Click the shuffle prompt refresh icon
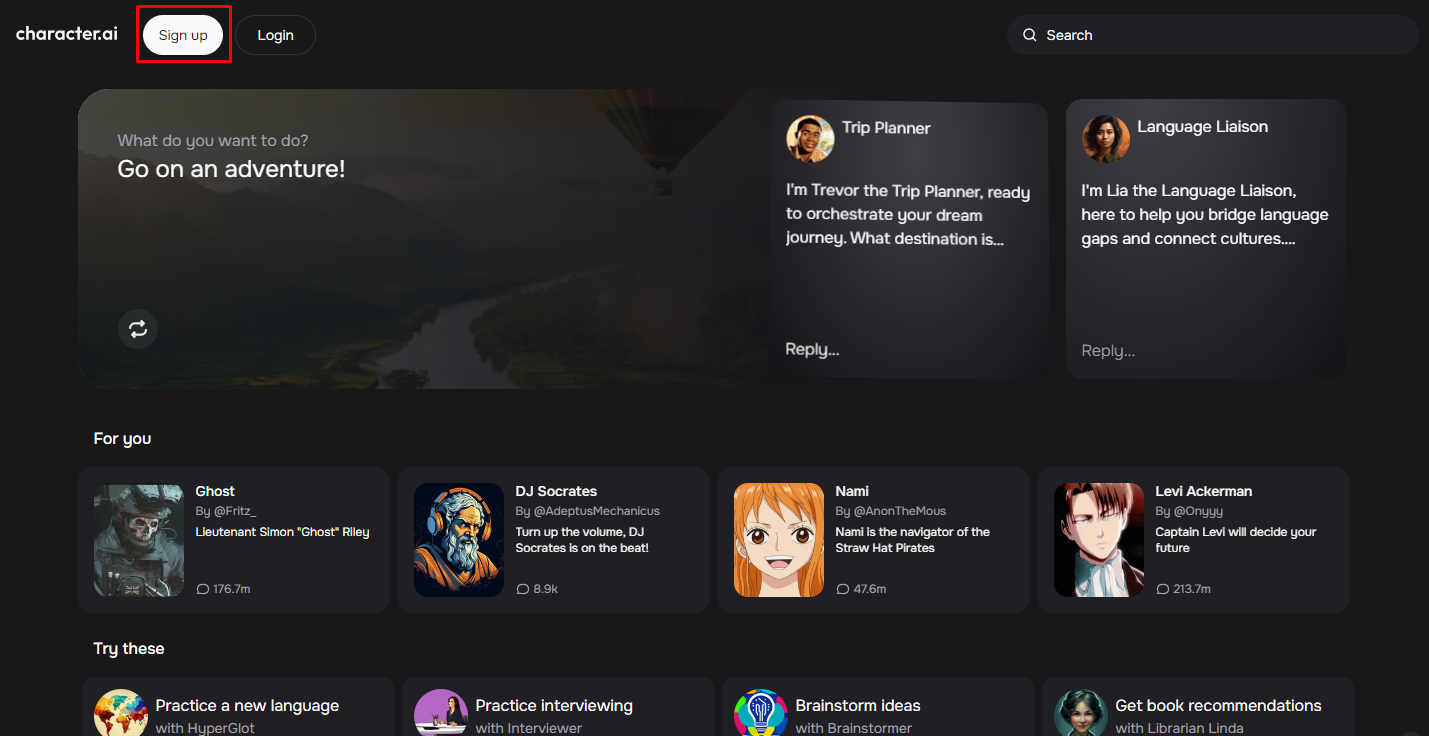The height and width of the screenshot is (736, 1429). coord(138,329)
